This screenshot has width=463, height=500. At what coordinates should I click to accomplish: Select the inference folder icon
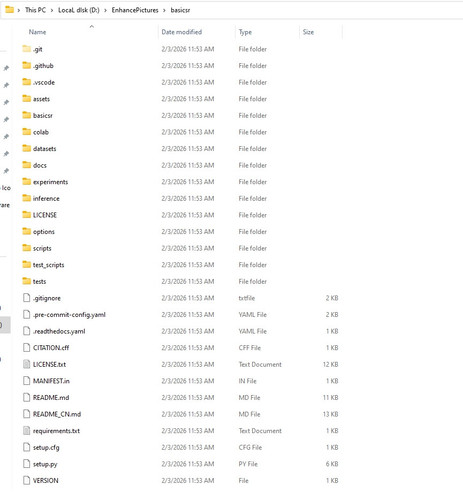(27, 198)
